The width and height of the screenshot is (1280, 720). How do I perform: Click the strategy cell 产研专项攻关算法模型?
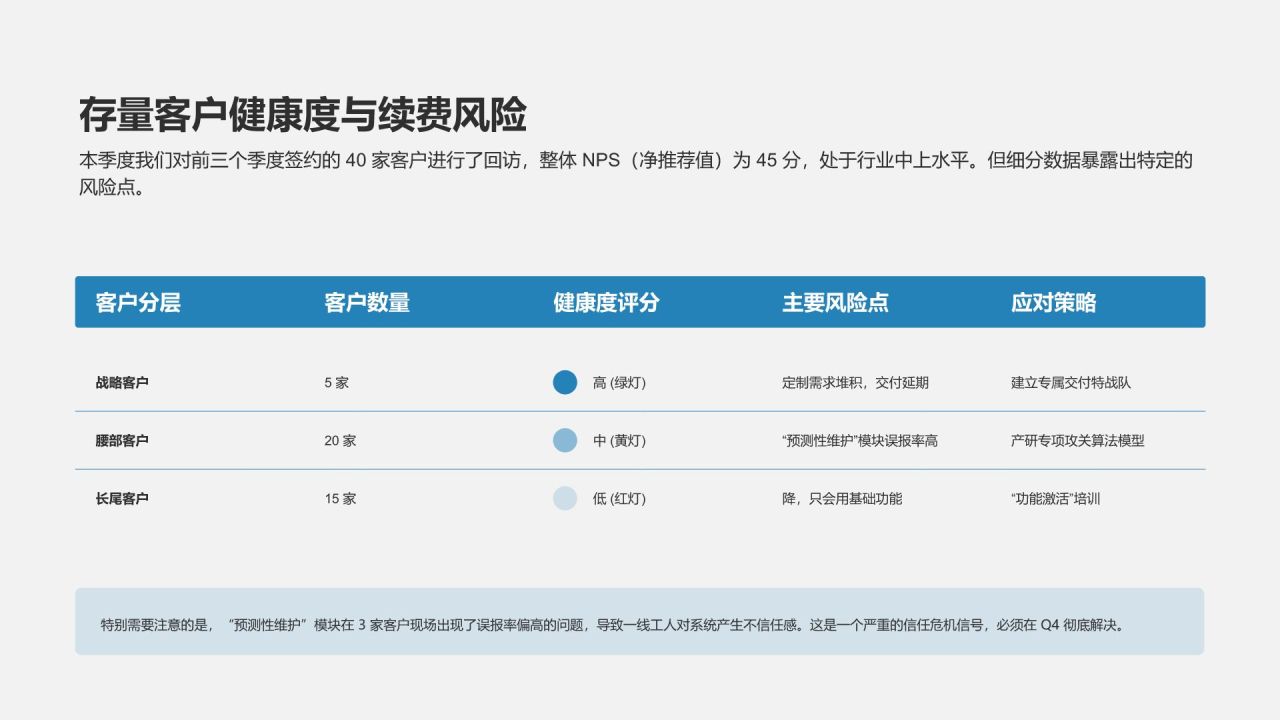pyautogui.click(x=1078, y=440)
